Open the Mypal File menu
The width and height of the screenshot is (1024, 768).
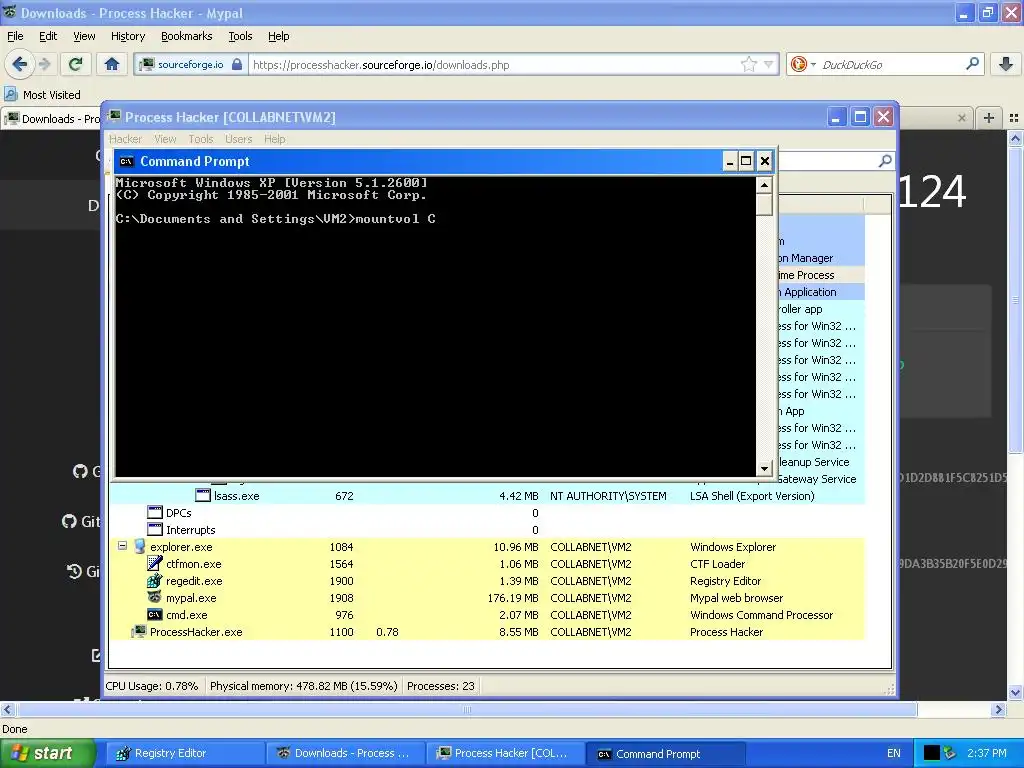coord(15,36)
